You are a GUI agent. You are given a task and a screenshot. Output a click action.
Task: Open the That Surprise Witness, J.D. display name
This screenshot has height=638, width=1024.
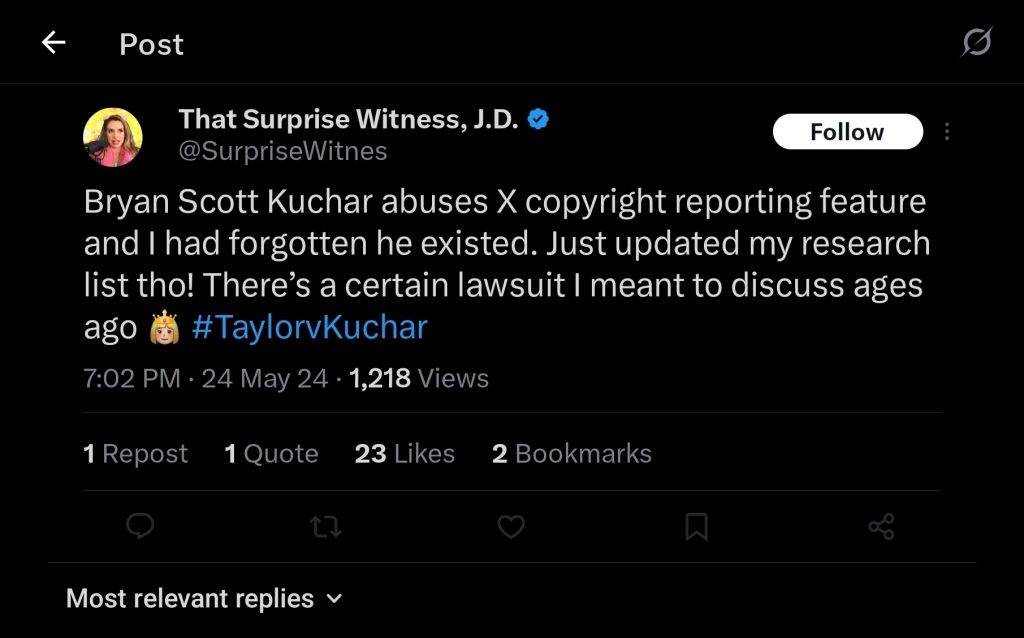(348, 120)
